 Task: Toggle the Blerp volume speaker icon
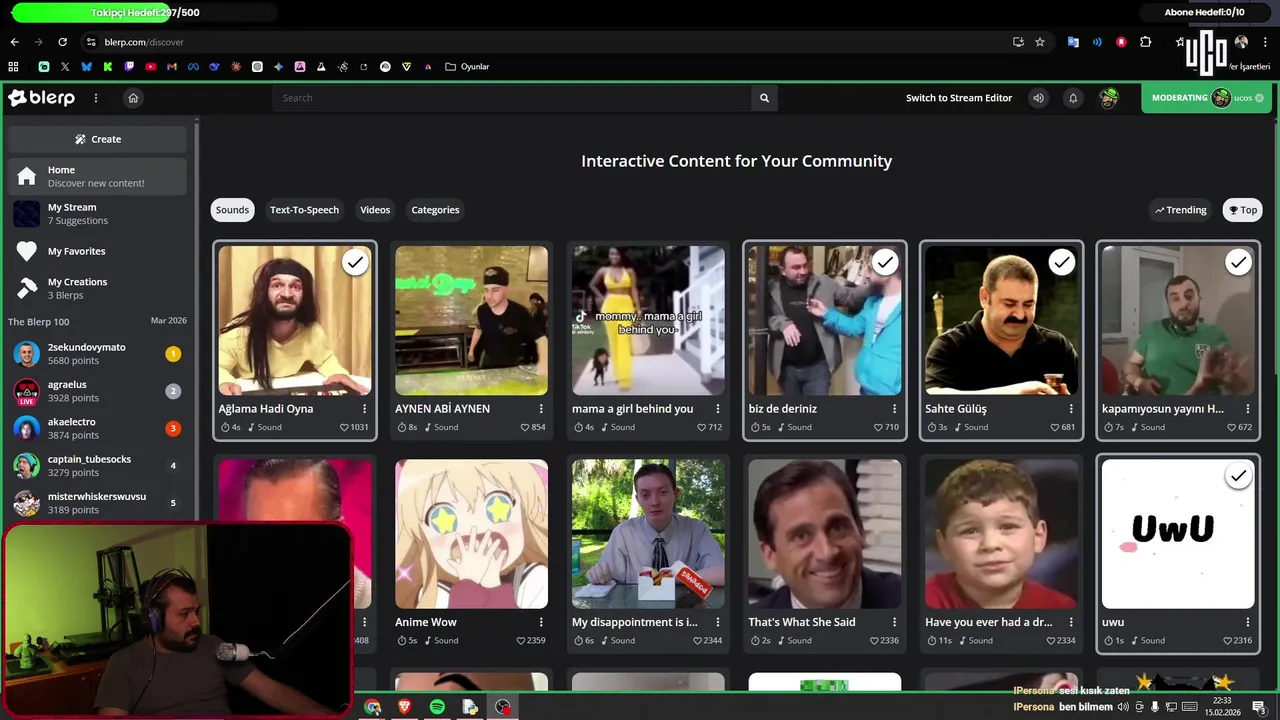coord(1038,98)
